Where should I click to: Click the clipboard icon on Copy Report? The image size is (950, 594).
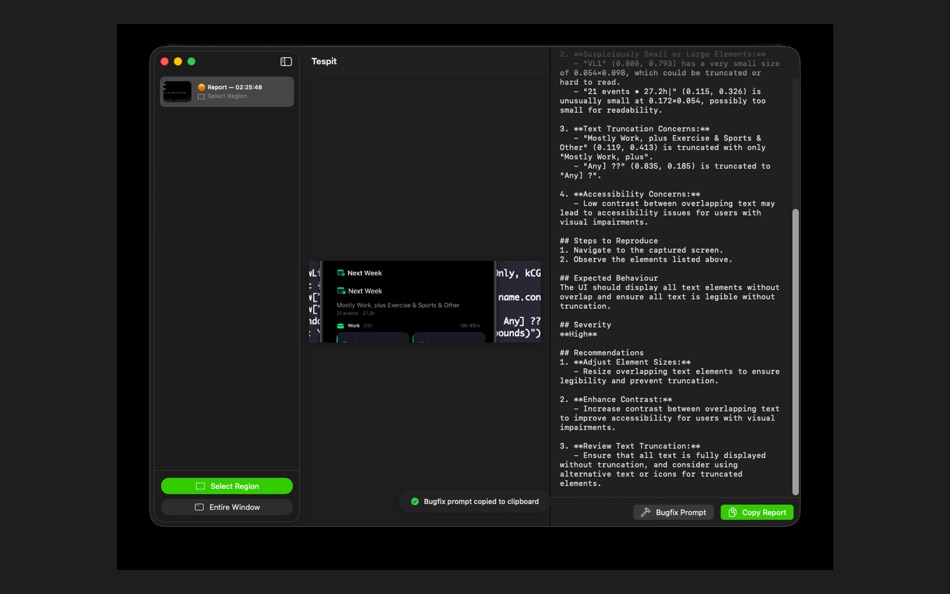click(732, 512)
